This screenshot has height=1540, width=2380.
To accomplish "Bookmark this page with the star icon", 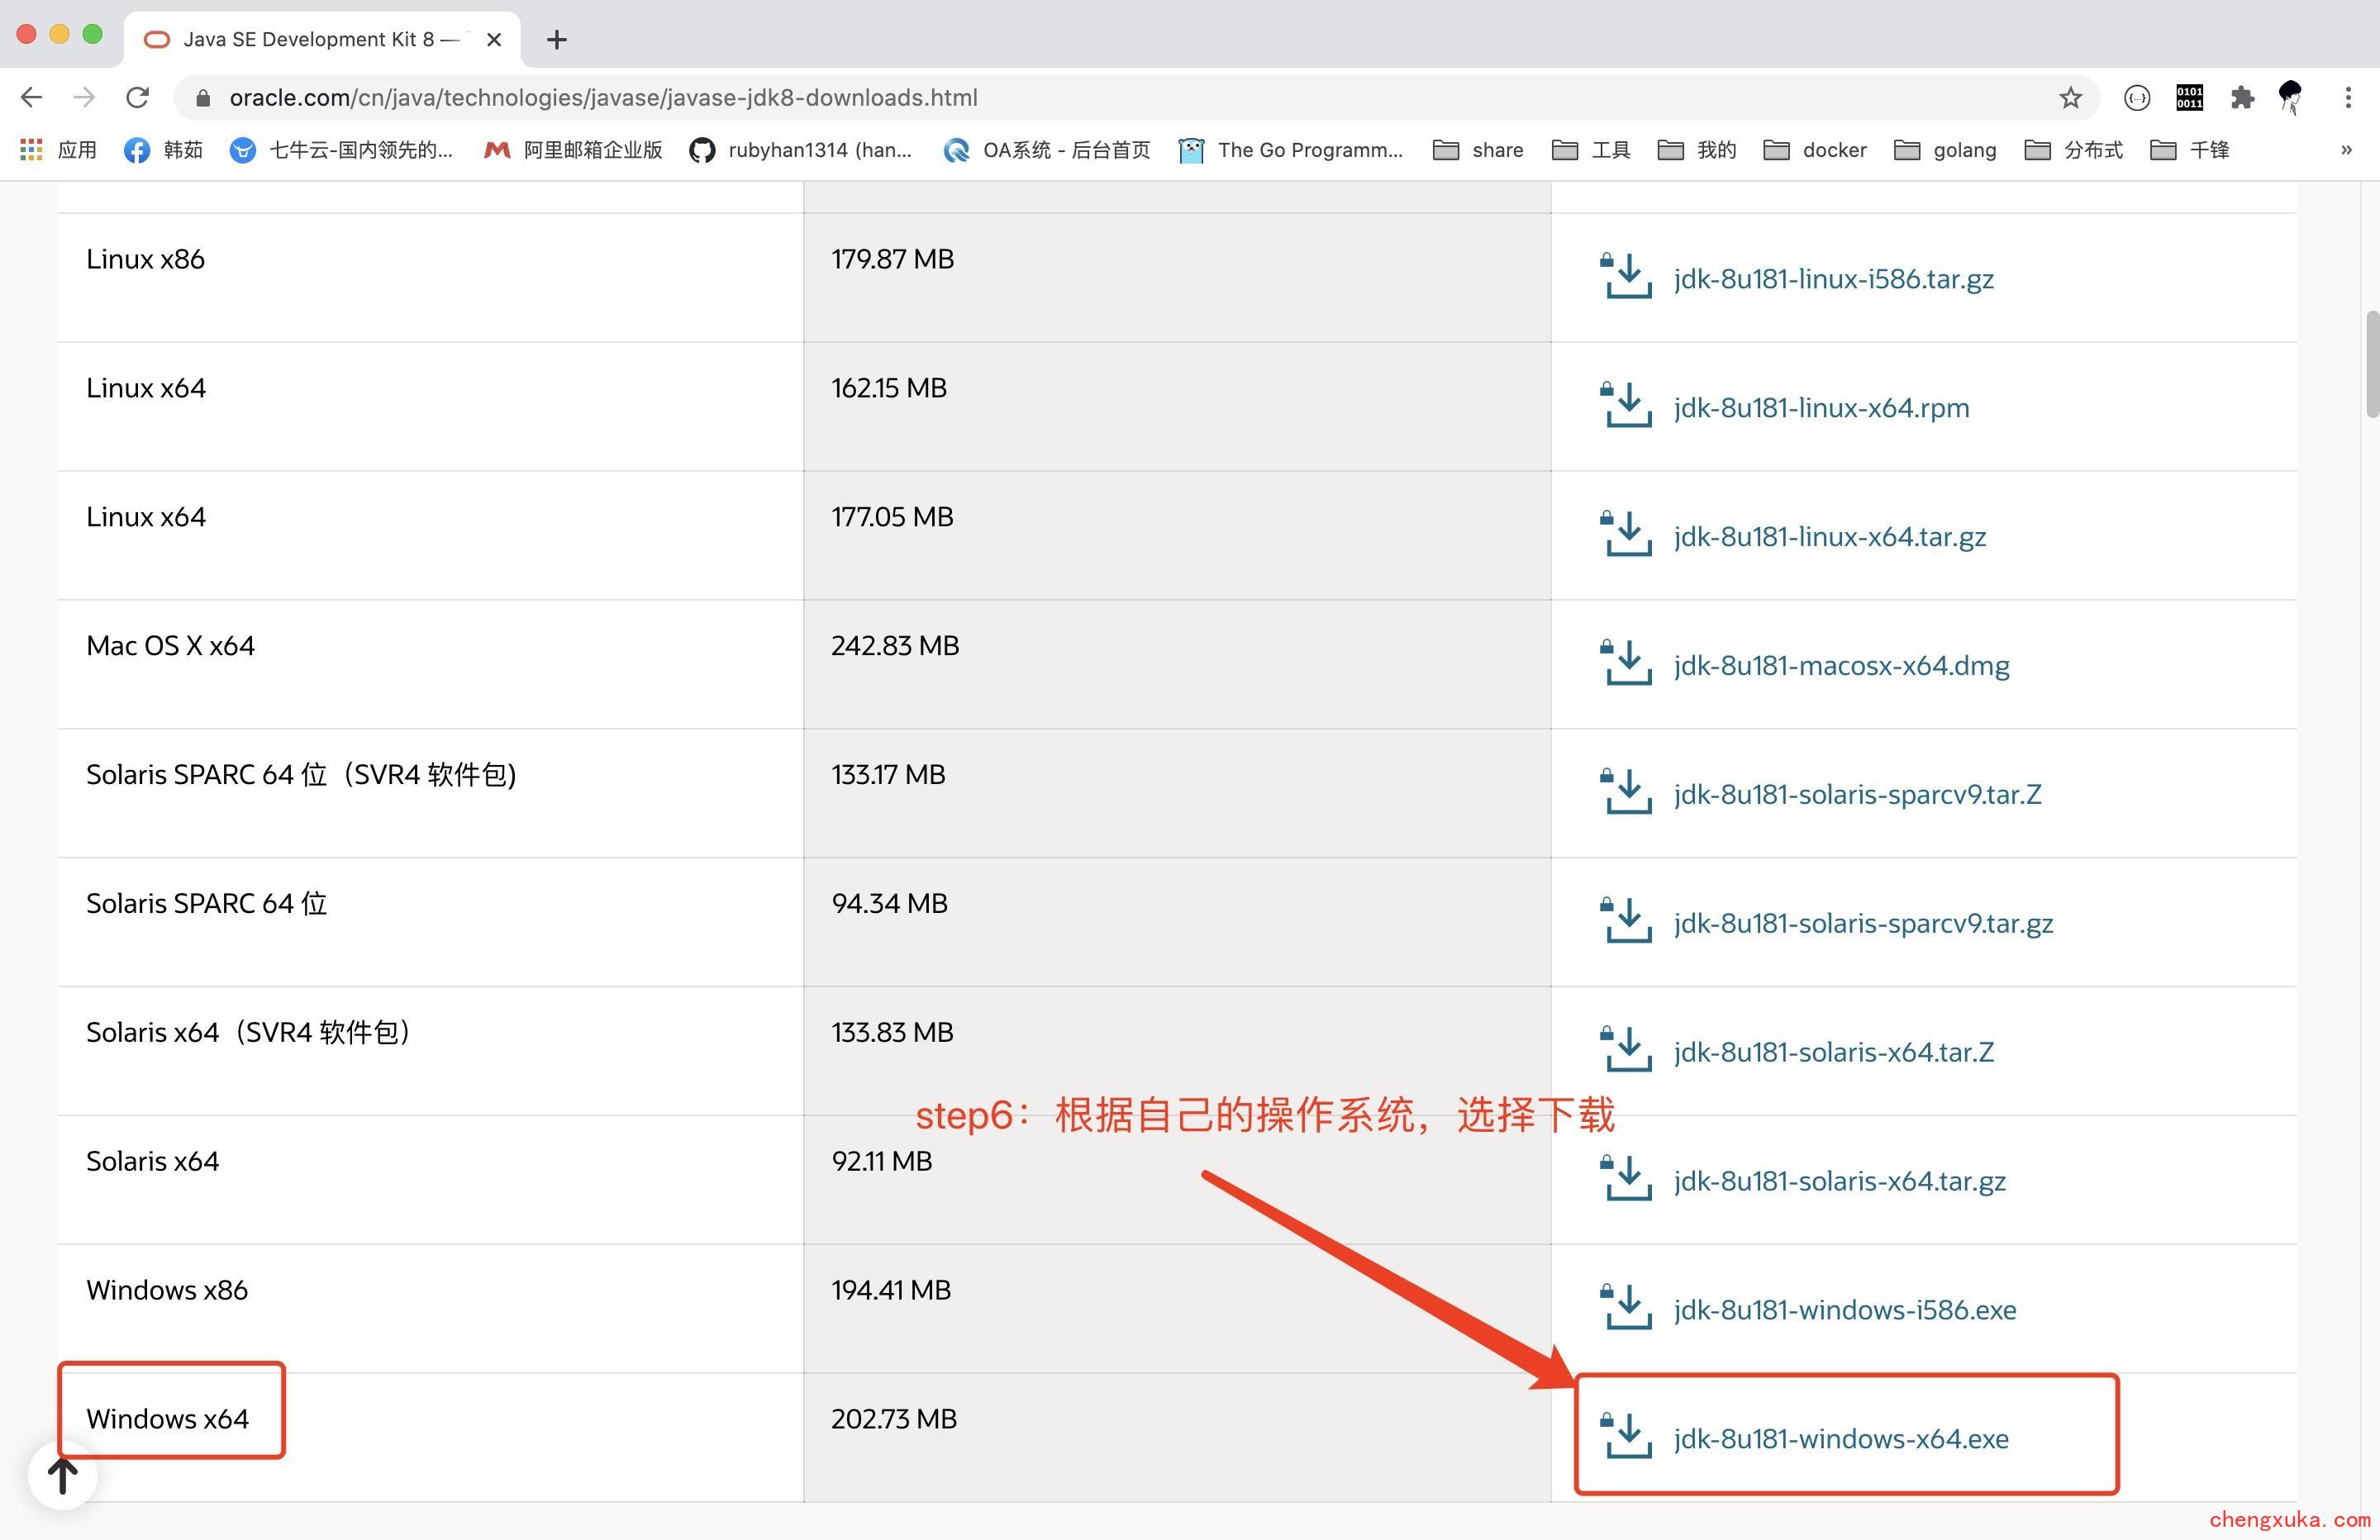I will 2070,97.
